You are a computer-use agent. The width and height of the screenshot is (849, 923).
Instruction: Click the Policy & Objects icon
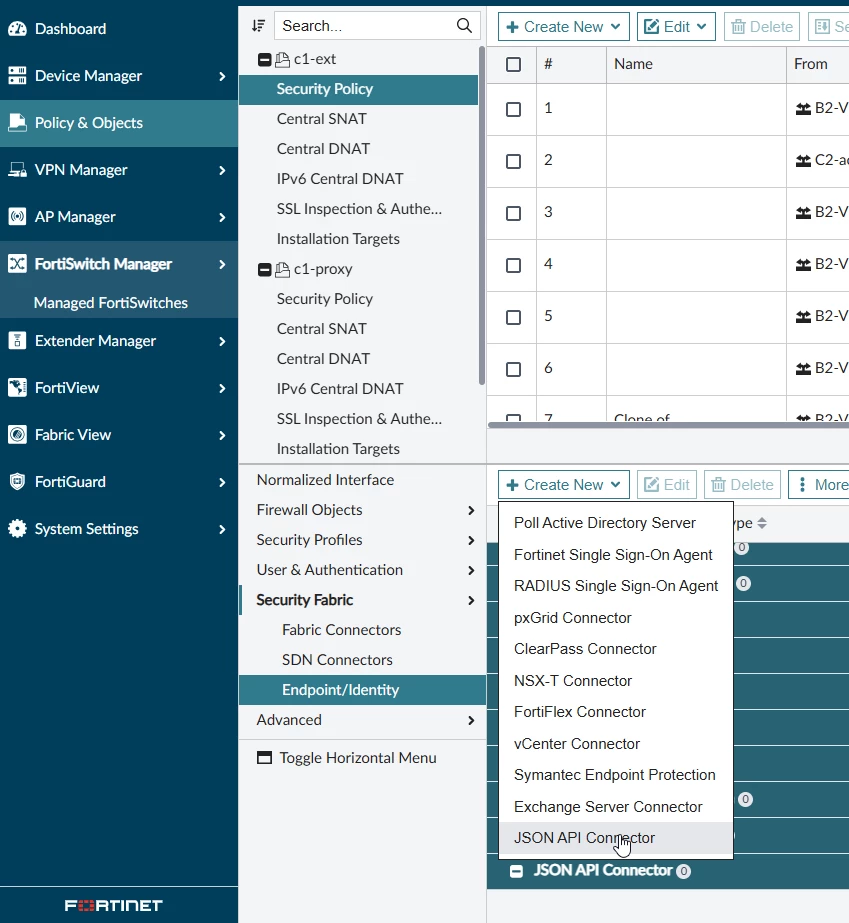tap(17, 122)
